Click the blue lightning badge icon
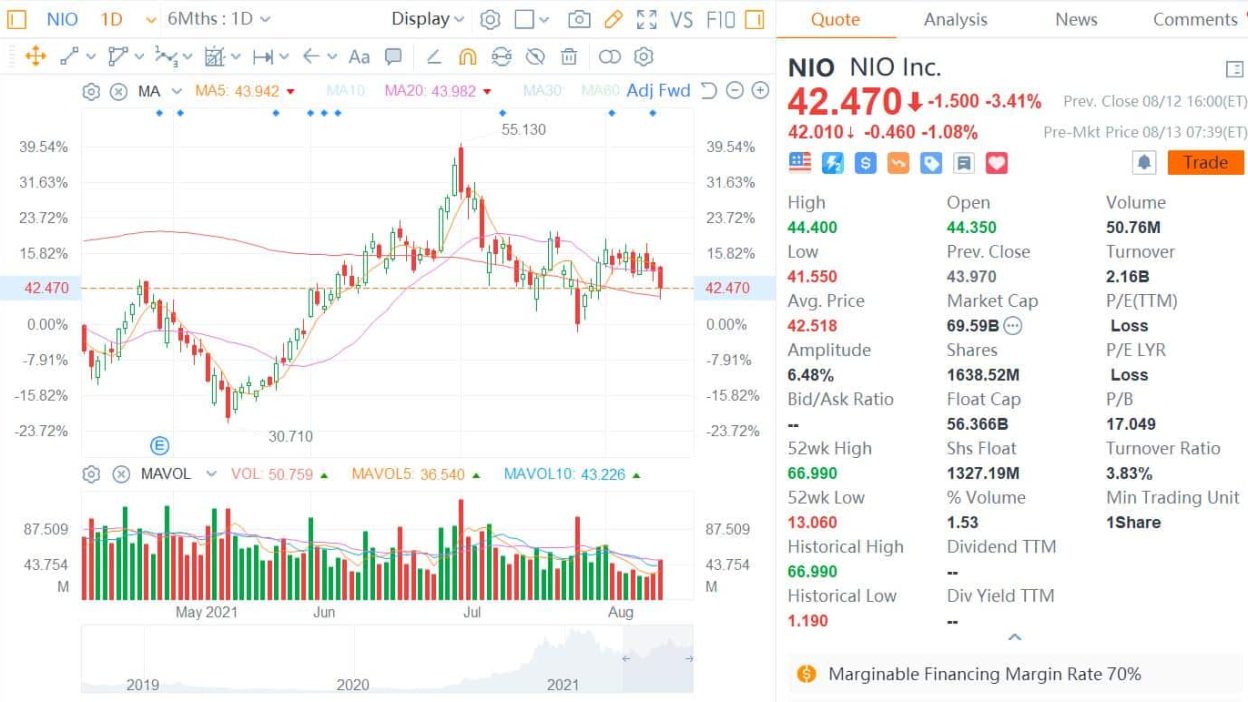The width and height of the screenshot is (1248, 702). click(x=833, y=163)
